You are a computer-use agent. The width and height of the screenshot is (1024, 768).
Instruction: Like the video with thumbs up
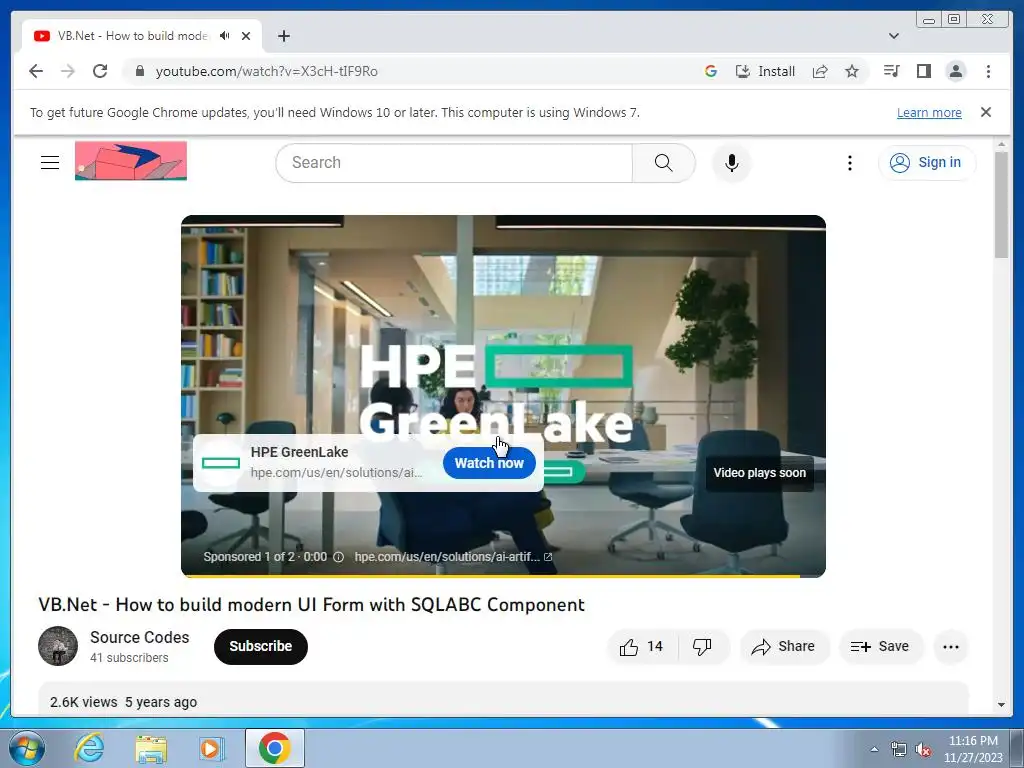(641, 647)
